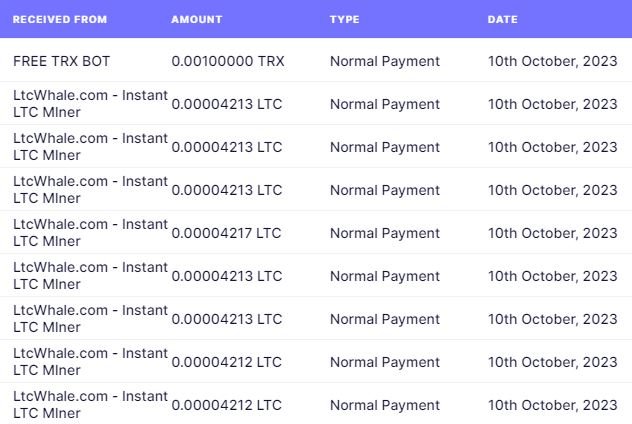The image size is (632, 424).
Task: Click the 0.00100000 TRX amount
Action: [x=228, y=61]
